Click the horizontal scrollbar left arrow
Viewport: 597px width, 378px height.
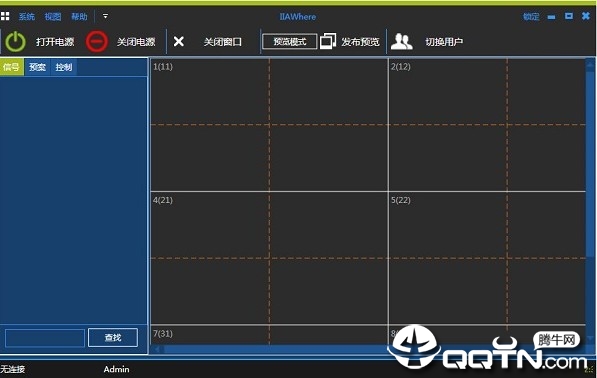pyautogui.click(x=158, y=349)
